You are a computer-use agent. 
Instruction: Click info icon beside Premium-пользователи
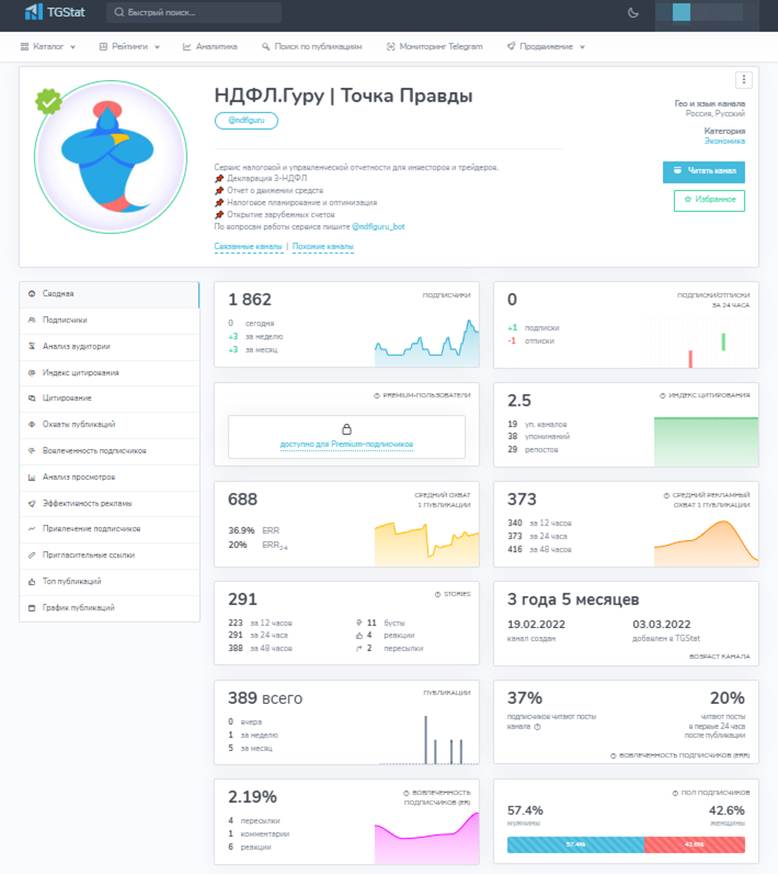(377, 396)
